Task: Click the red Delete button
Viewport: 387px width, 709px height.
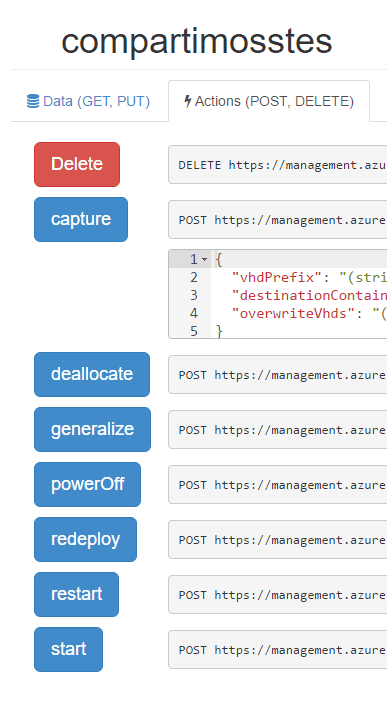Action: click(77, 164)
